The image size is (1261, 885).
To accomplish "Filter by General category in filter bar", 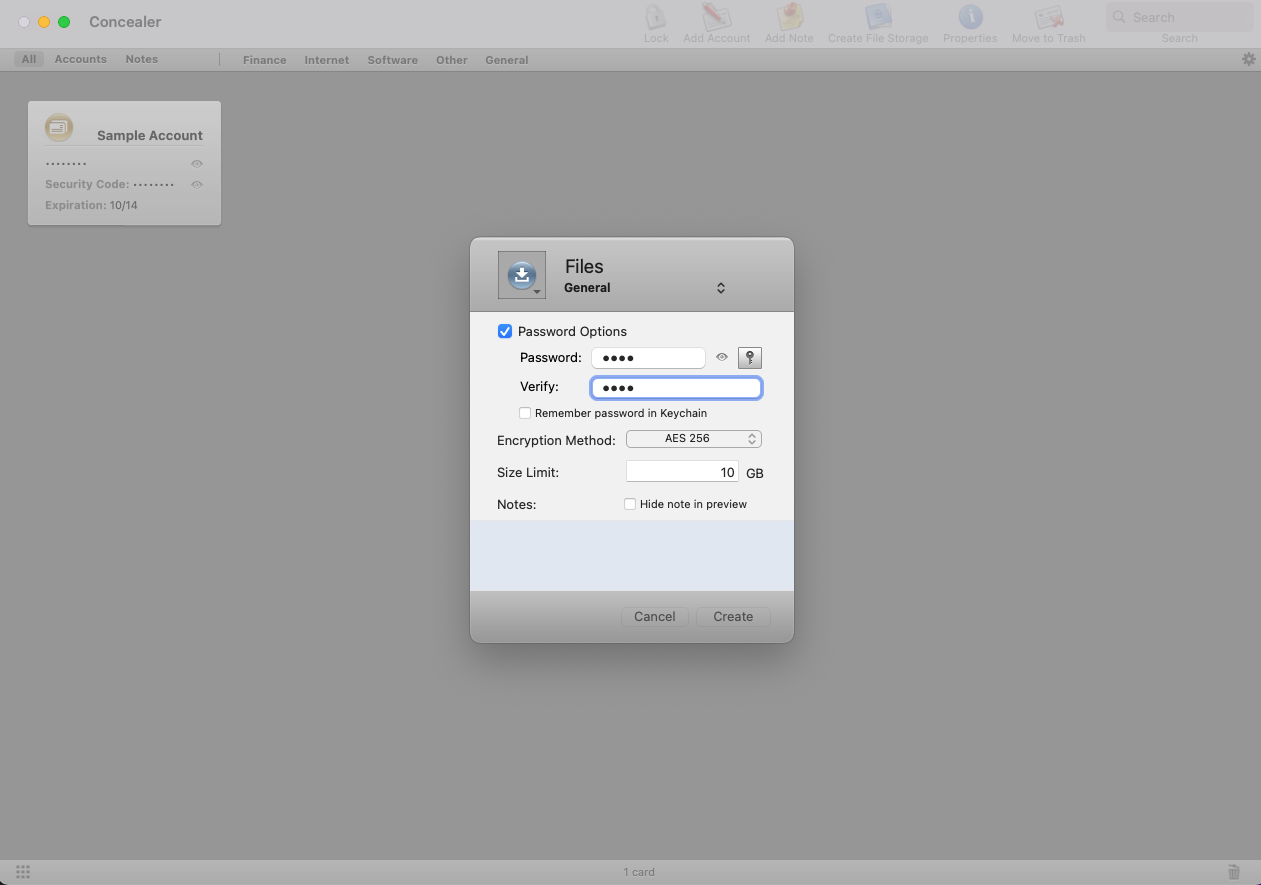I will [507, 60].
